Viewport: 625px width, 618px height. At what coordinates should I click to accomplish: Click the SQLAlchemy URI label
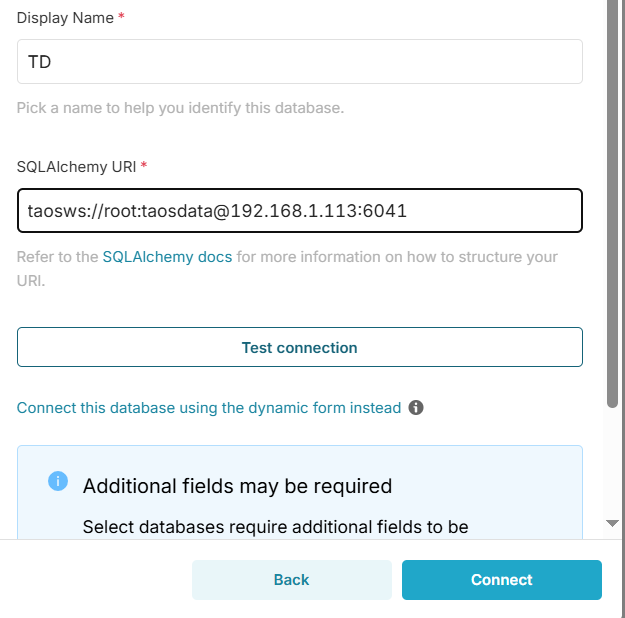point(76,166)
